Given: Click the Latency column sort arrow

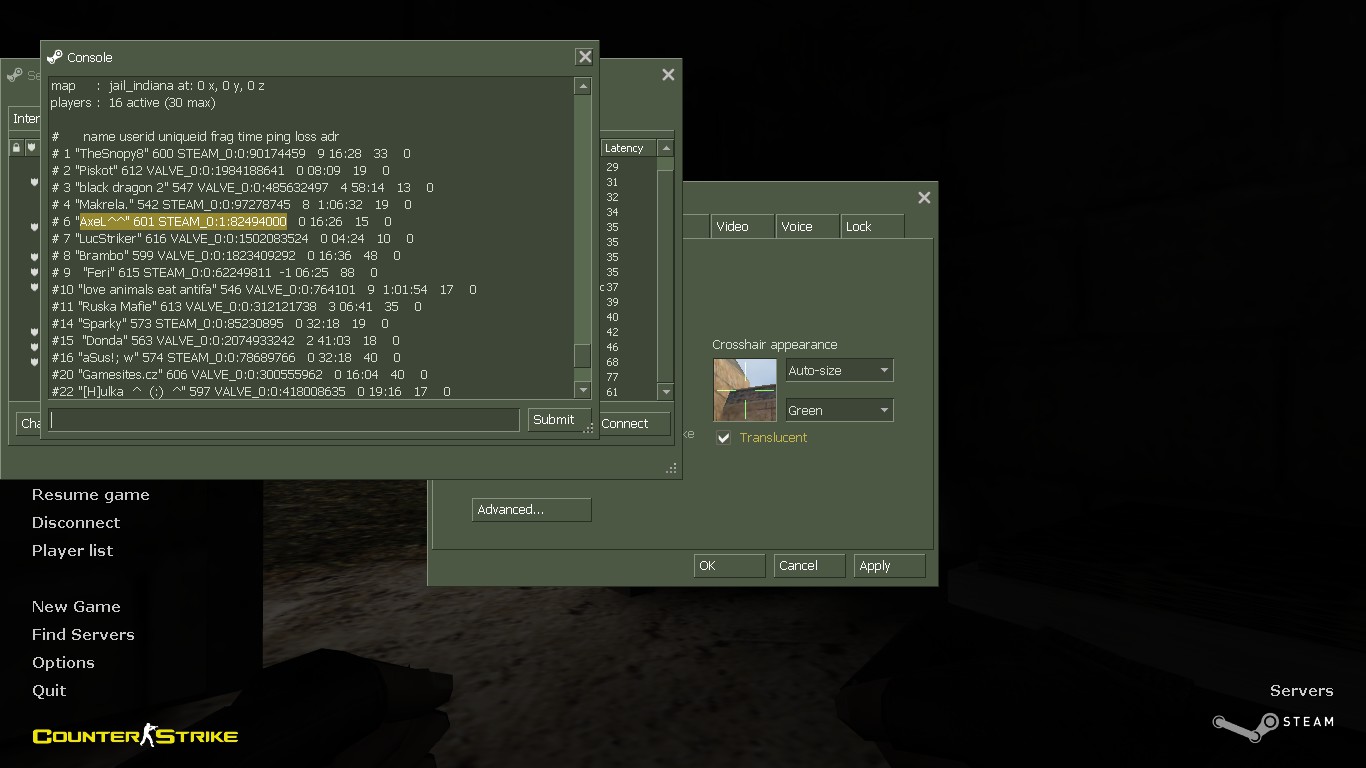Looking at the screenshot, I should click(664, 148).
